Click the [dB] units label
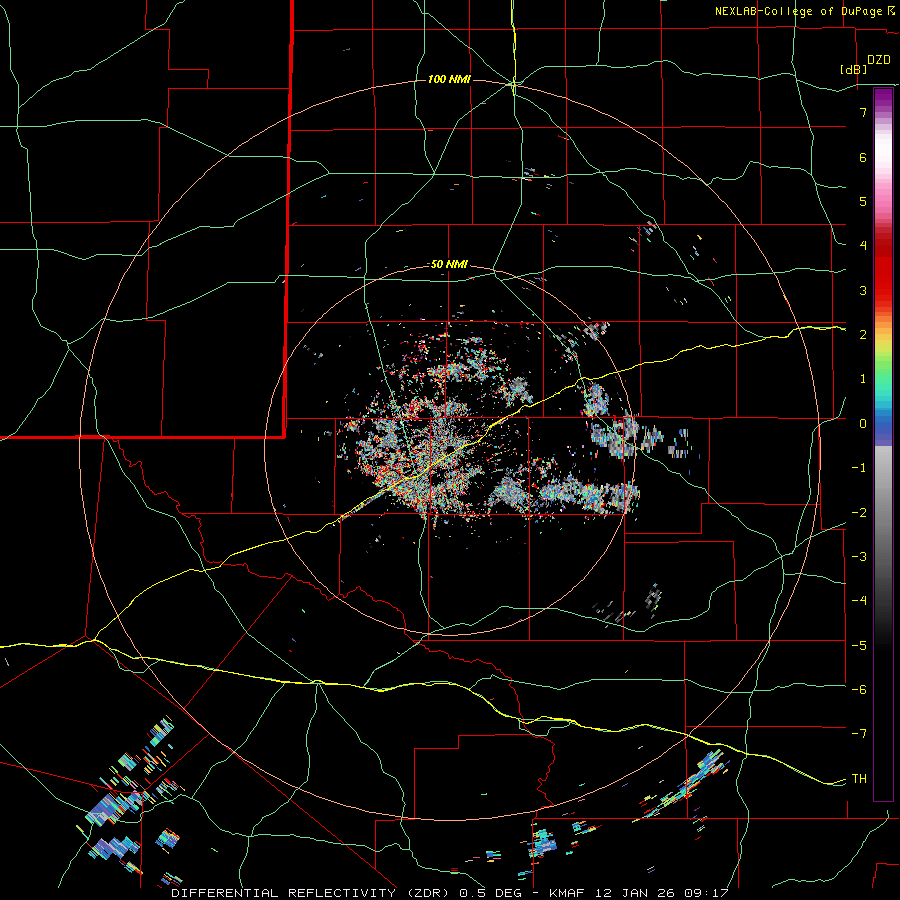900x900 pixels. [x=854, y=70]
